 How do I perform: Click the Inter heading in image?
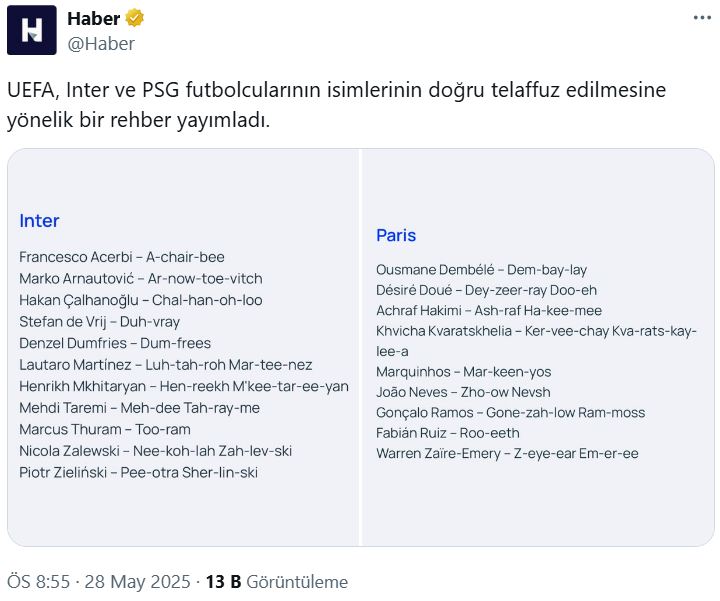tap(39, 221)
